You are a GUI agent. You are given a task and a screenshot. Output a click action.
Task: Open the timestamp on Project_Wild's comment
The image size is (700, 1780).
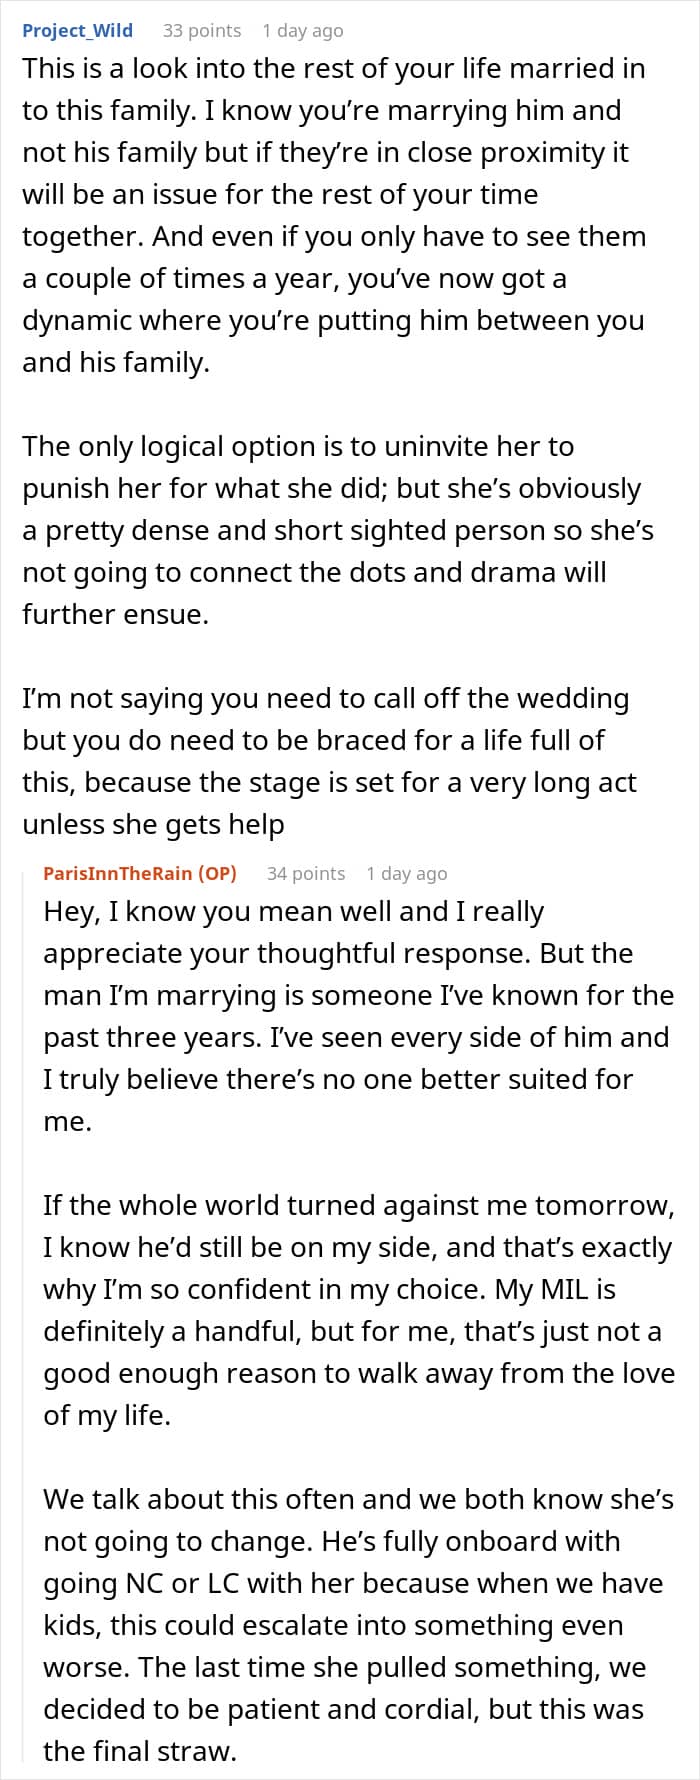coord(302,30)
